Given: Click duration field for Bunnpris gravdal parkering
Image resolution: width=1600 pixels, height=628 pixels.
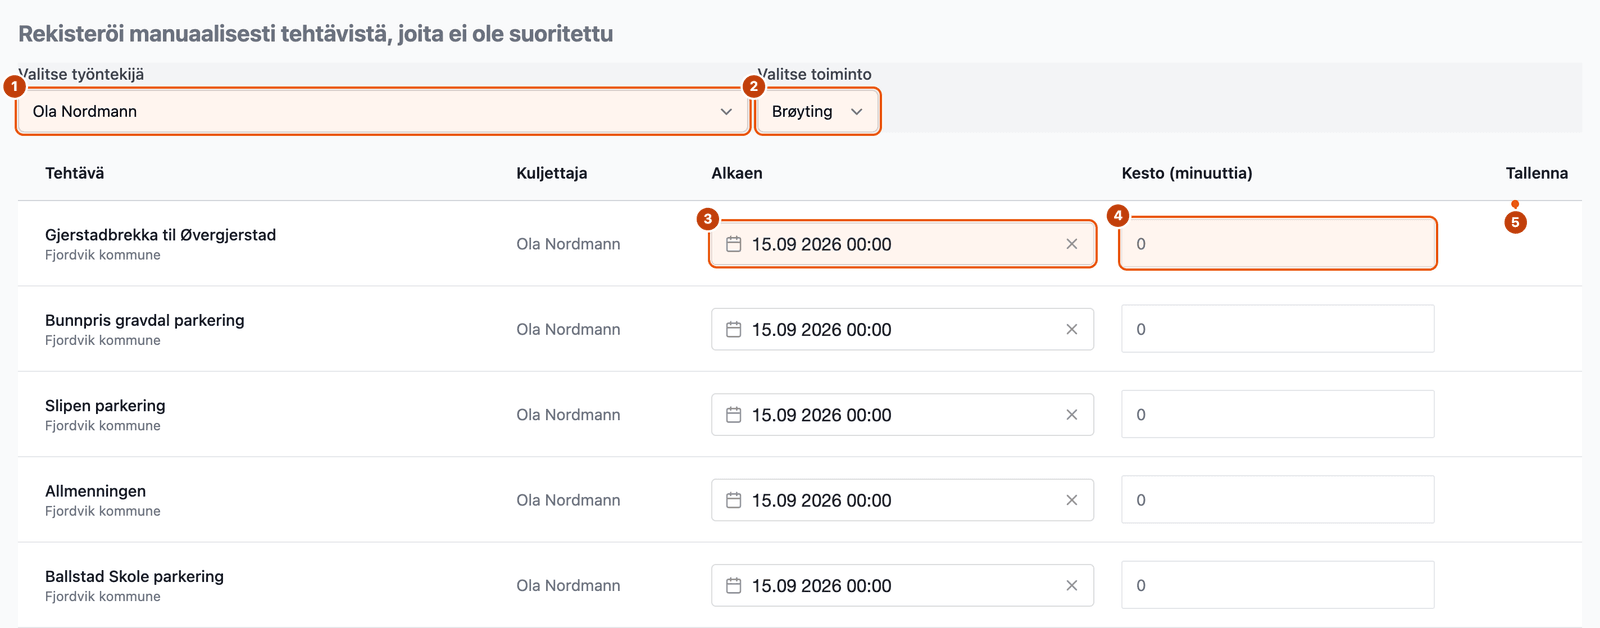Looking at the screenshot, I should coord(1277,329).
